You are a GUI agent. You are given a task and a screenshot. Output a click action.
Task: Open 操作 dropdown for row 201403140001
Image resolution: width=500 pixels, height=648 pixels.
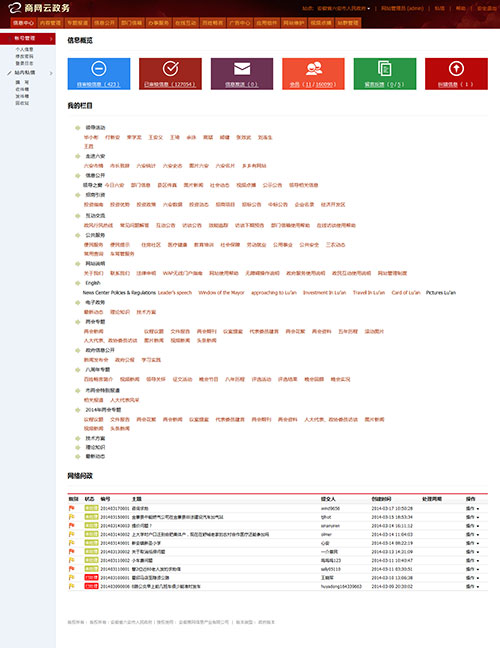pyautogui.click(x=473, y=543)
